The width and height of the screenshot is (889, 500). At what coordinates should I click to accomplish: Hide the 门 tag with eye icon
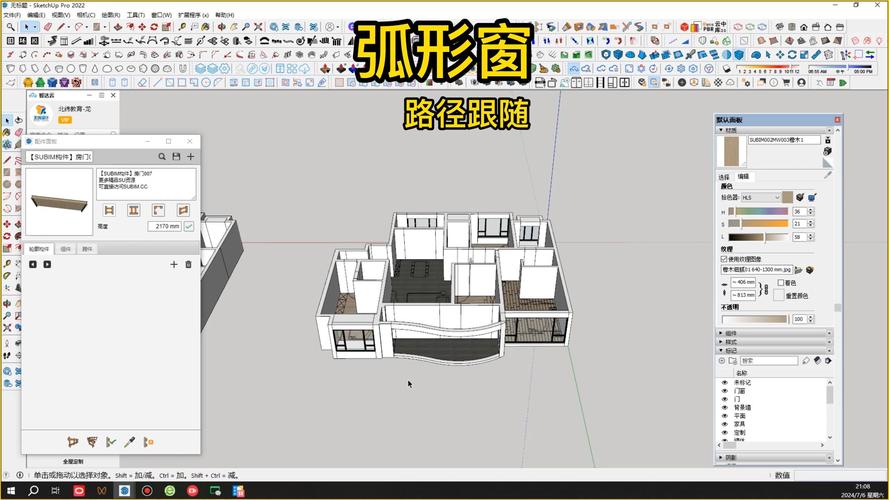pyautogui.click(x=725, y=399)
